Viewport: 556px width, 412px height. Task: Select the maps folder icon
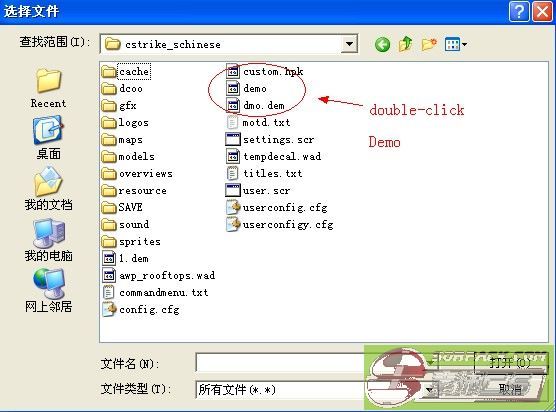click(109, 140)
